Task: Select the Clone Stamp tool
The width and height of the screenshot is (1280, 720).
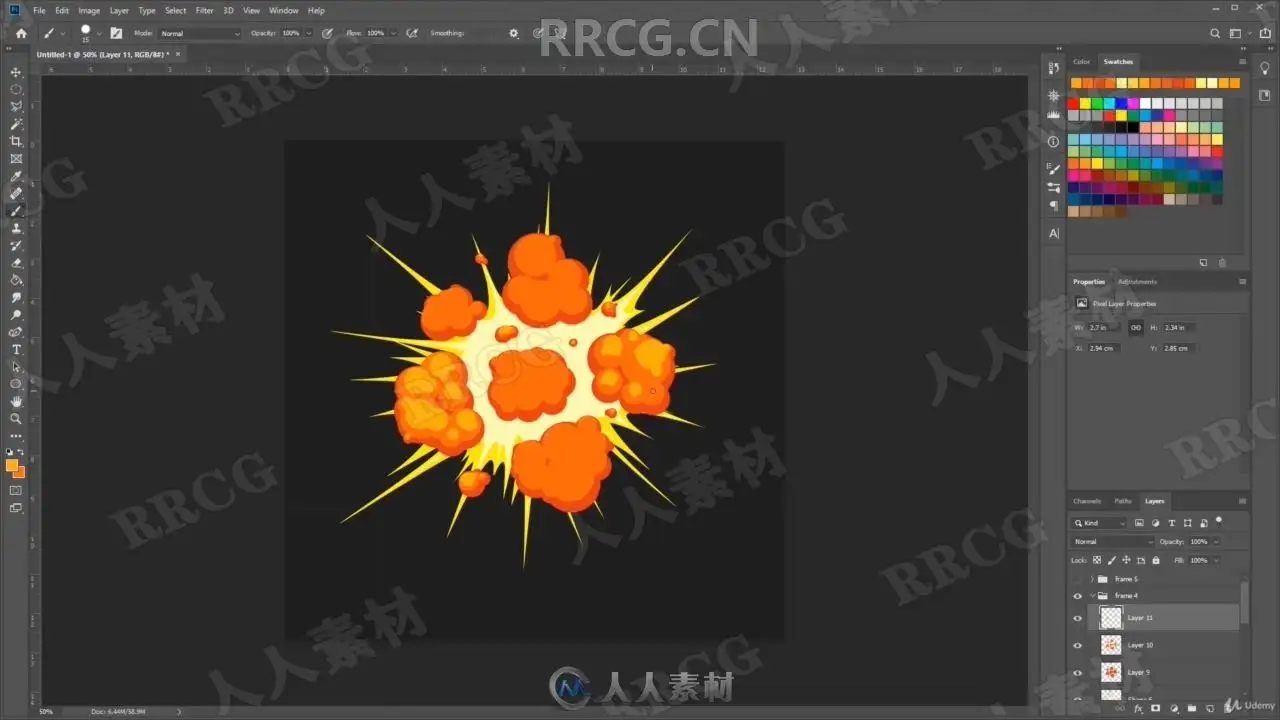Action: (x=16, y=228)
